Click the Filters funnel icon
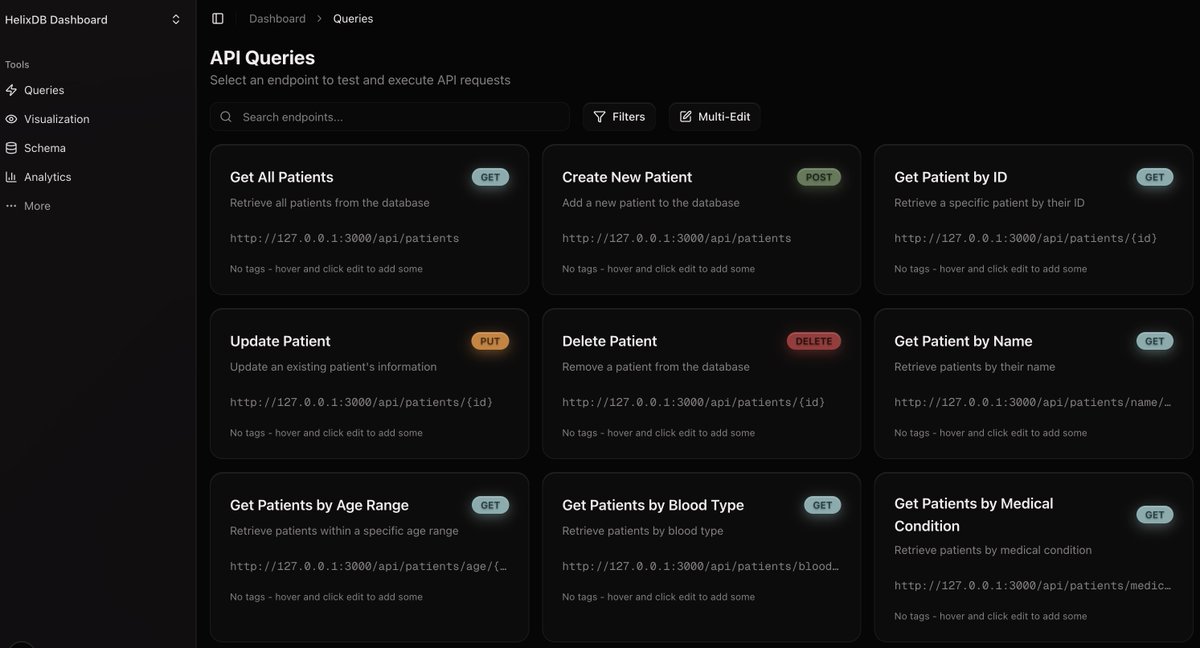Image resolution: width=1200 pixels, height=648 pixels. point(600,117)
